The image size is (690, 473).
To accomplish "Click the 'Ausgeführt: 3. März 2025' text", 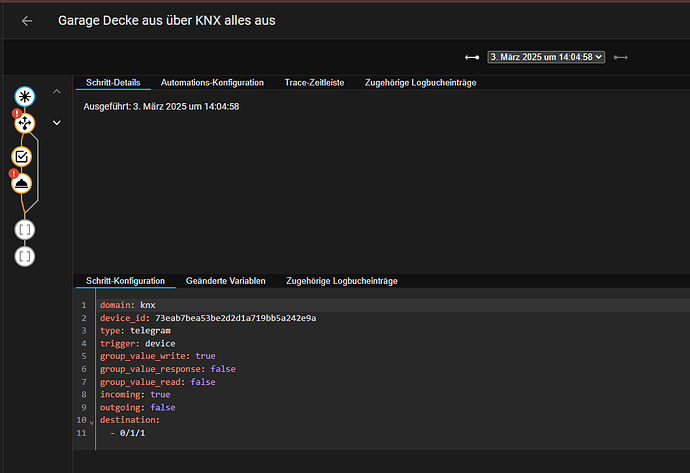I will click(161, 106).
